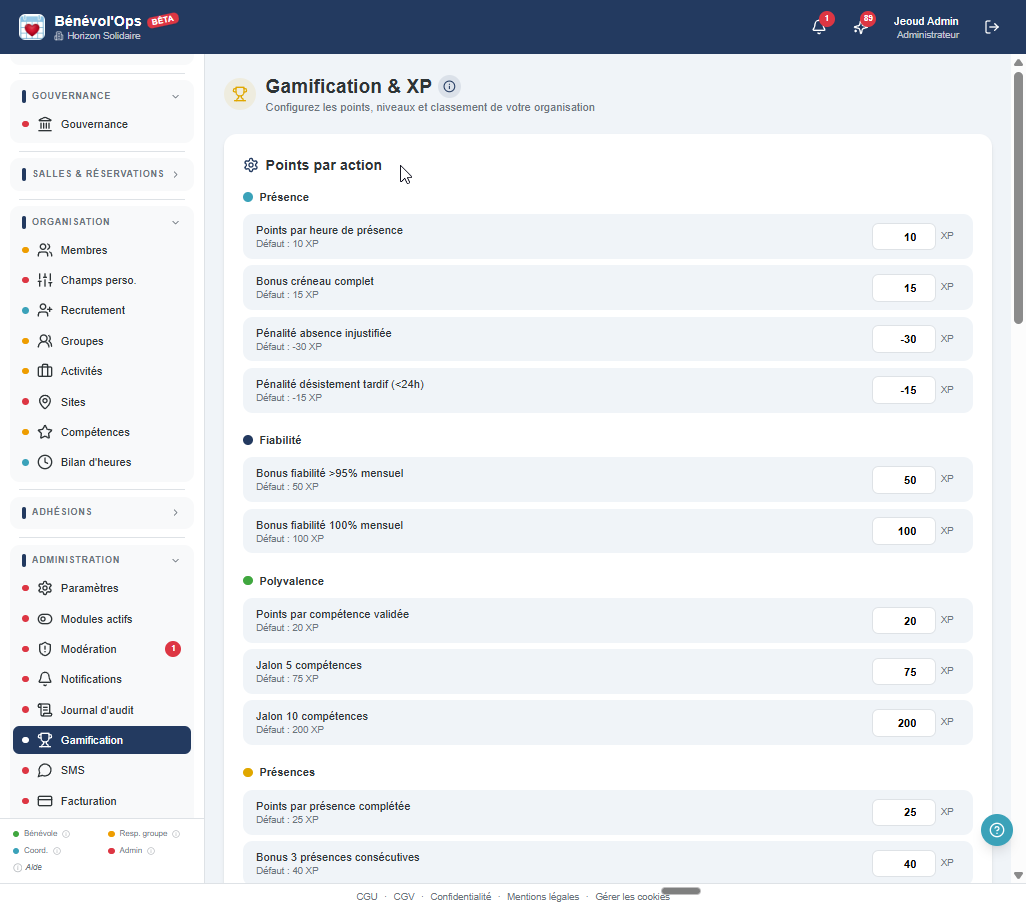This screenshot has height=910, width=1026.
Task: Collapse the GOUVERNANCE section chevron
Action: [x=175, y=96]
